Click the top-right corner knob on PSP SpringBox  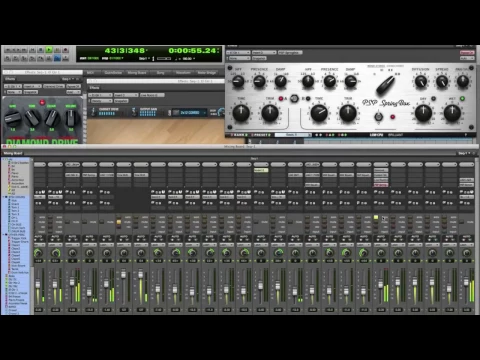[x=463, y=81]
